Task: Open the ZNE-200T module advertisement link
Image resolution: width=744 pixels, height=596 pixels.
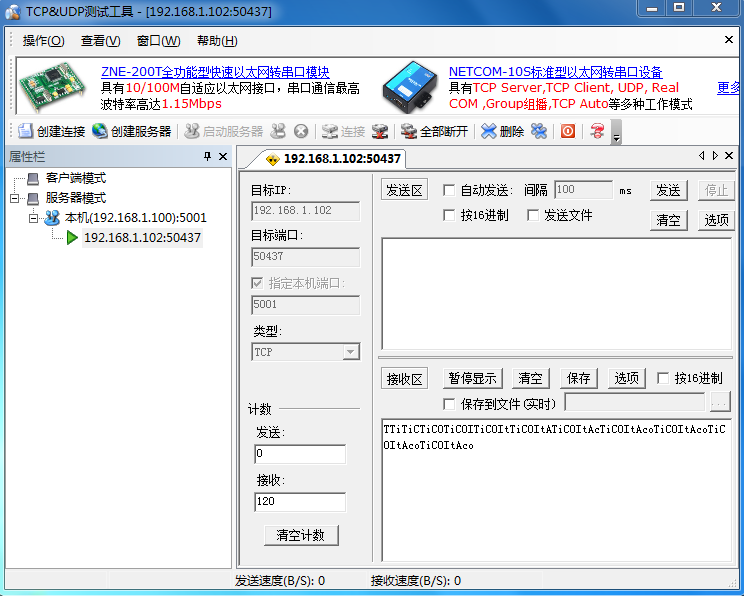Action: (x=215, y=72)
